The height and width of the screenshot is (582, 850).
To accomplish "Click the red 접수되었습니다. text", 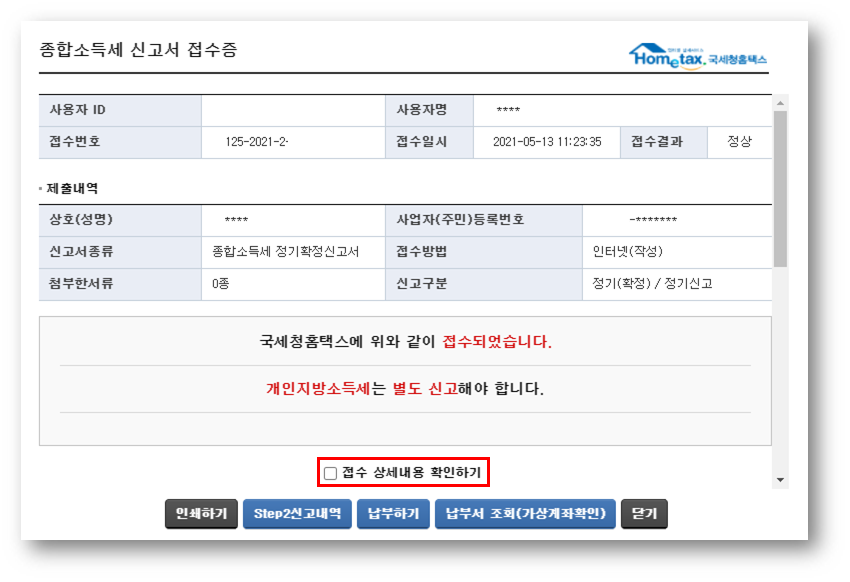I will coord(497,341).
